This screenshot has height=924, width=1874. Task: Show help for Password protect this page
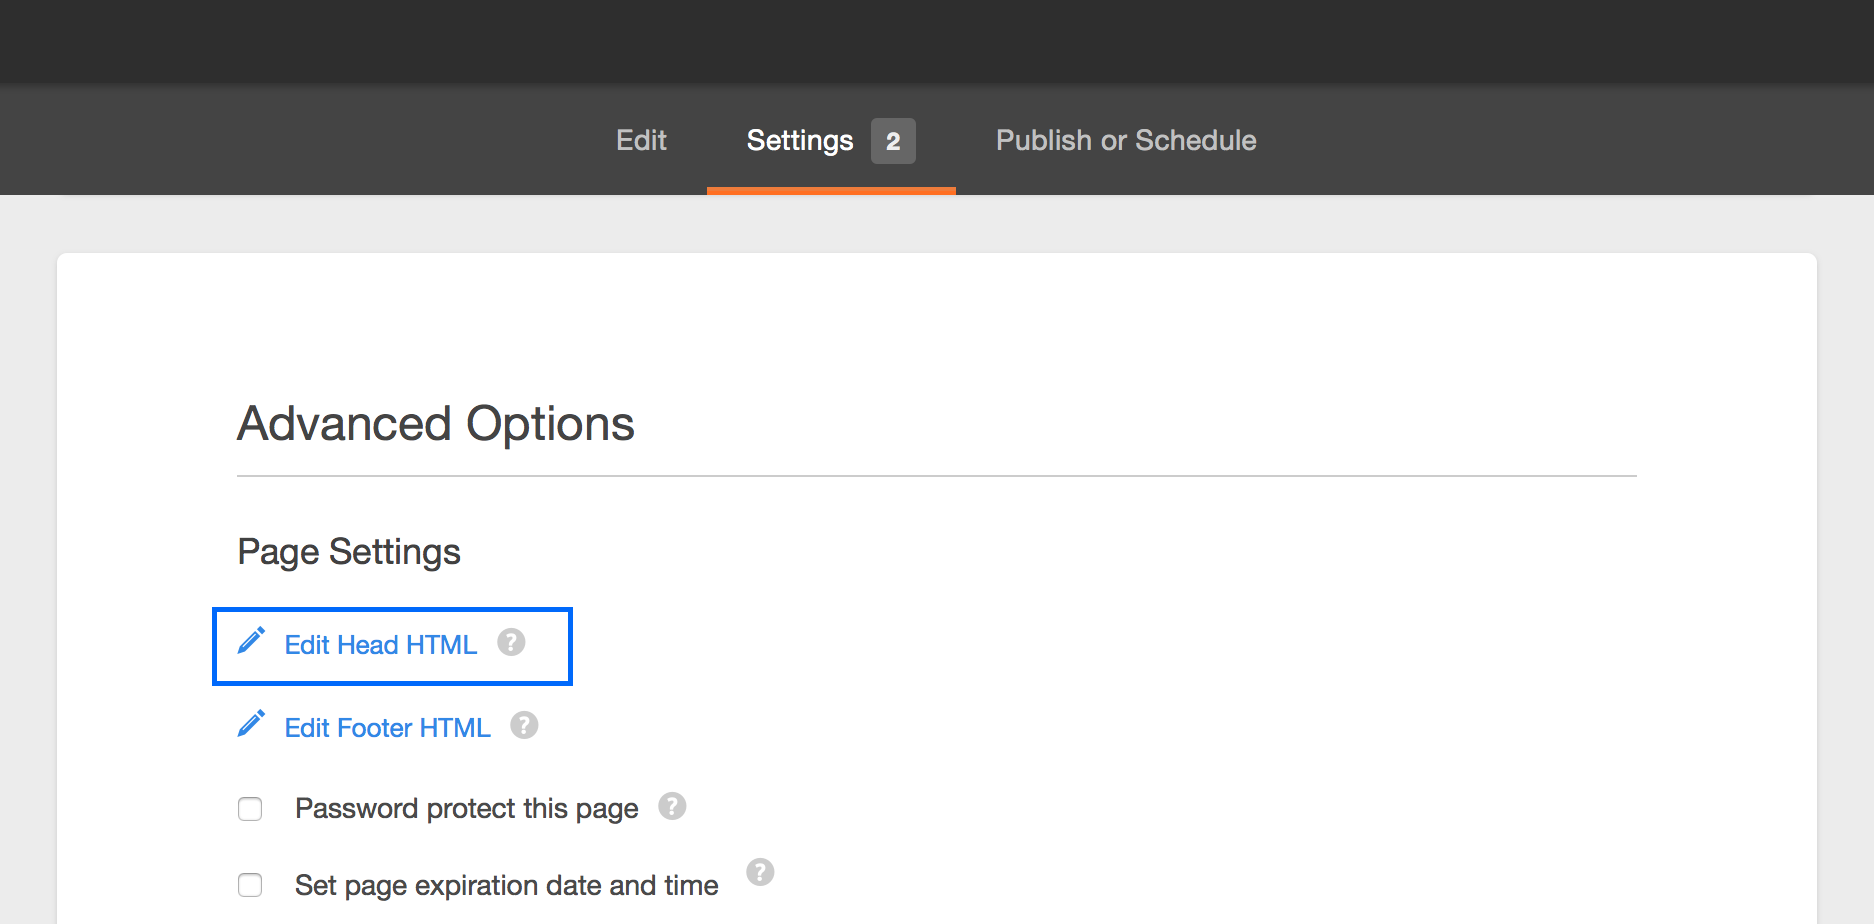[x=672, y=806]
